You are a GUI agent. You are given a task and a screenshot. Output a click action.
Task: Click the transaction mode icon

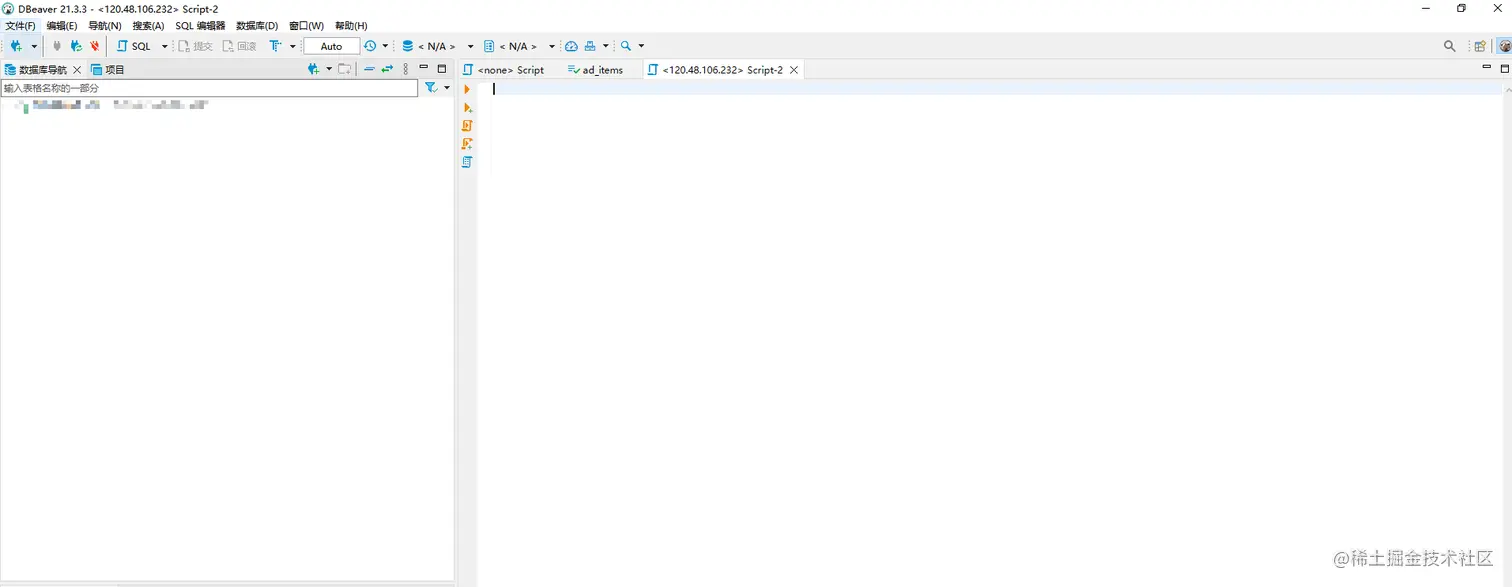pyautogui.click(x=276, y=46)
